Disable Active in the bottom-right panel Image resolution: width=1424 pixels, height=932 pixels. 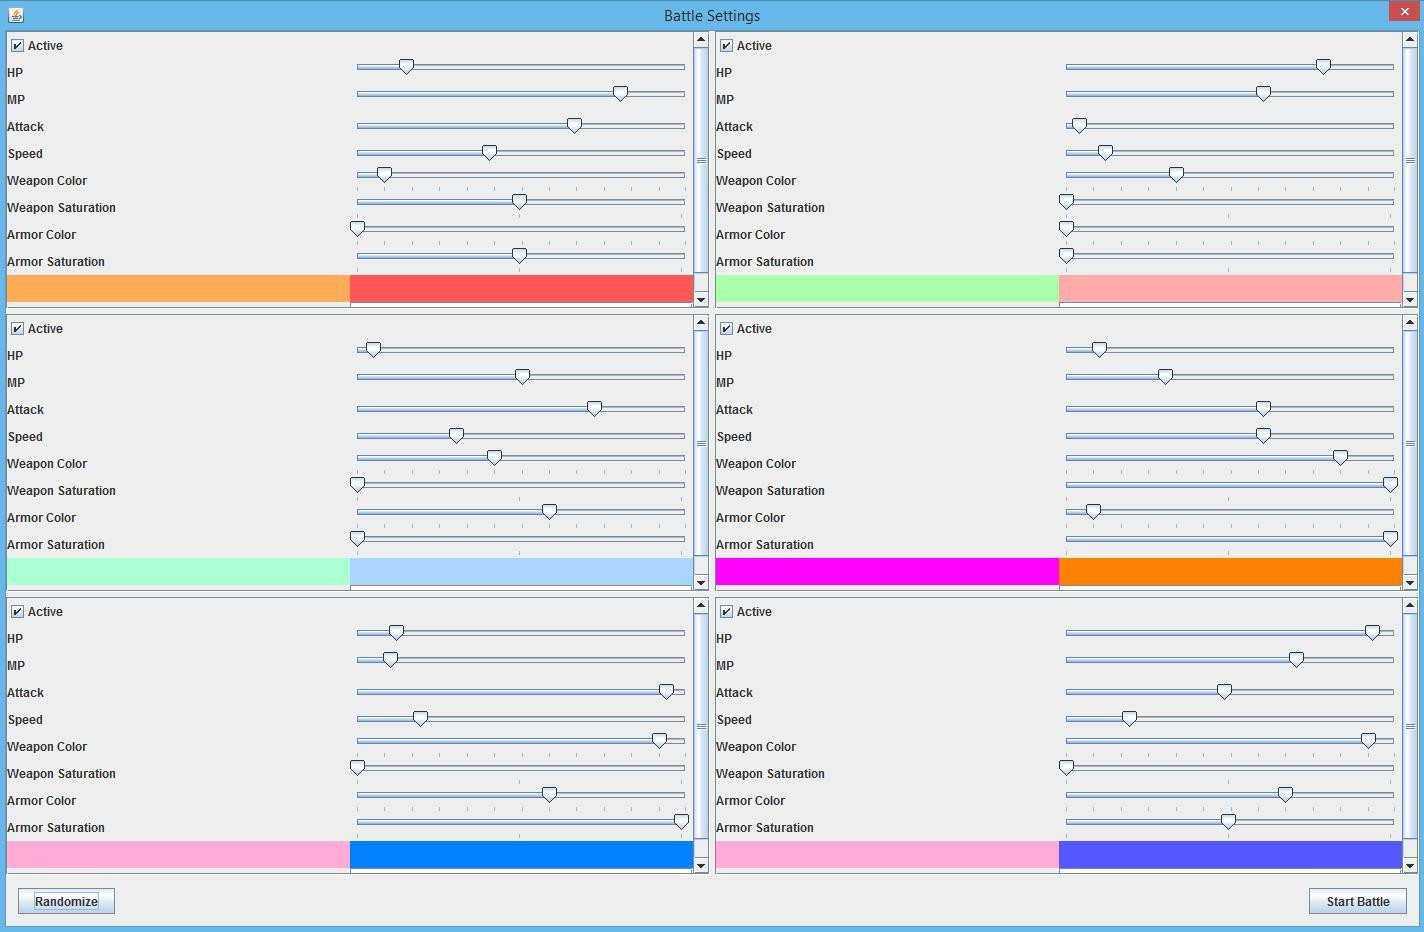coord(726,612)
